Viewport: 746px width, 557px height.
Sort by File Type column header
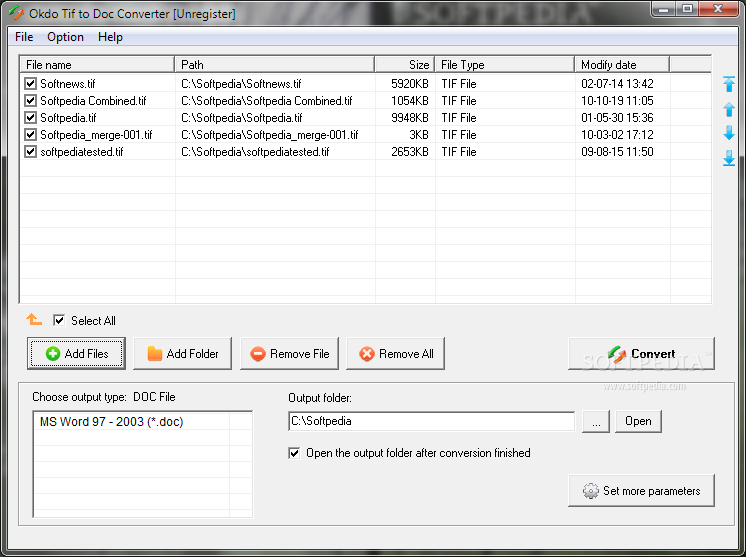pyautogui.click(x=504, y=65)
